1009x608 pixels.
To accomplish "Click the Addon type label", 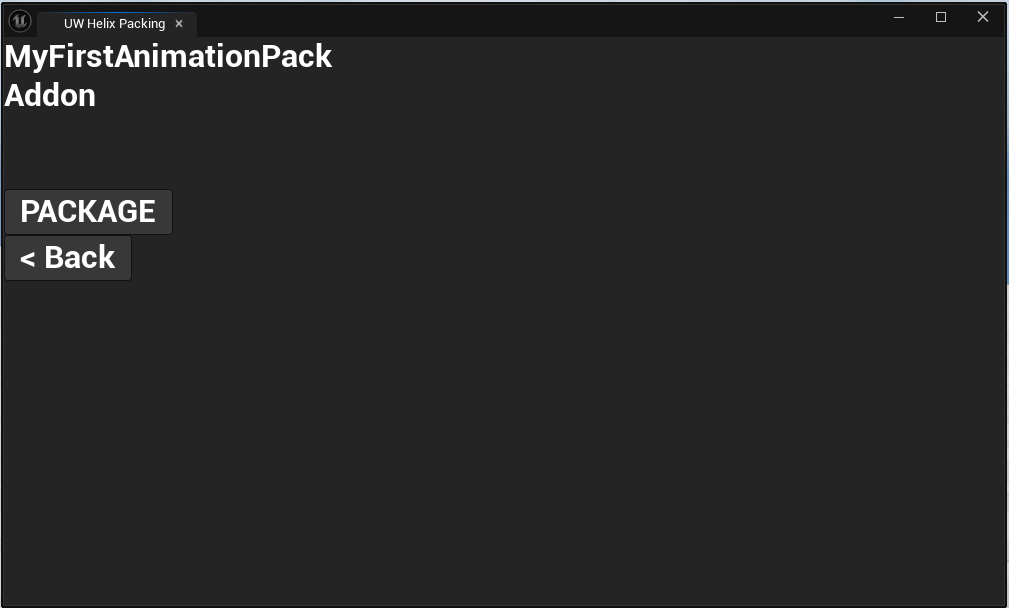I will (50, 96).
